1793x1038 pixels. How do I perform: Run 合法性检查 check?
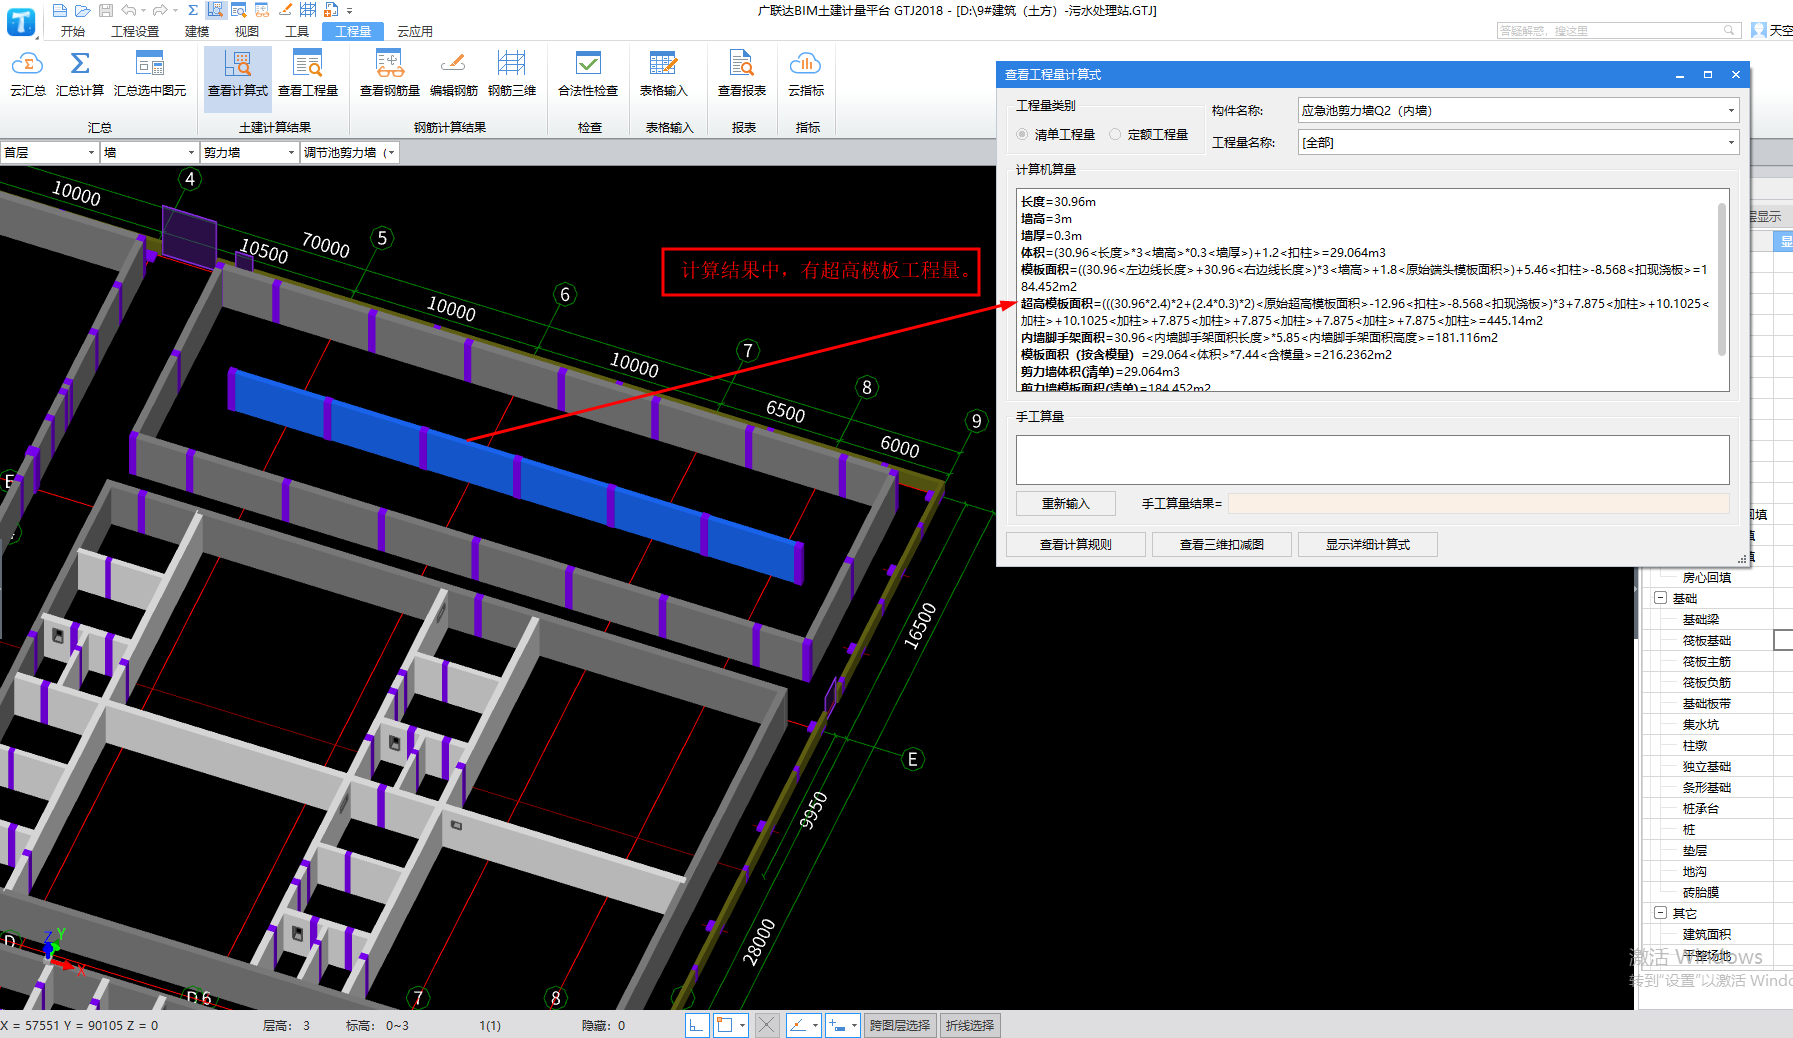(588, 74)
